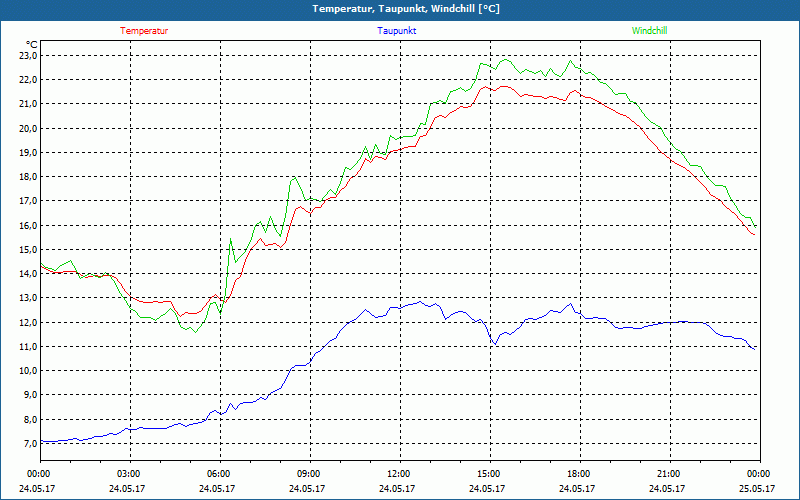
Task: Click the 25.05.17 date label
Action: pyautogui.click(x=759, y=489)
